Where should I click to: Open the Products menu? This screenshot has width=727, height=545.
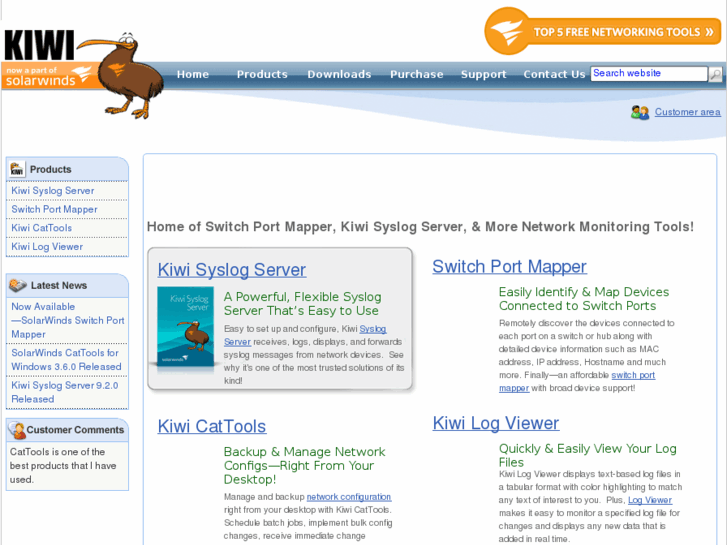pyautogui.click(x=262, y=74)
